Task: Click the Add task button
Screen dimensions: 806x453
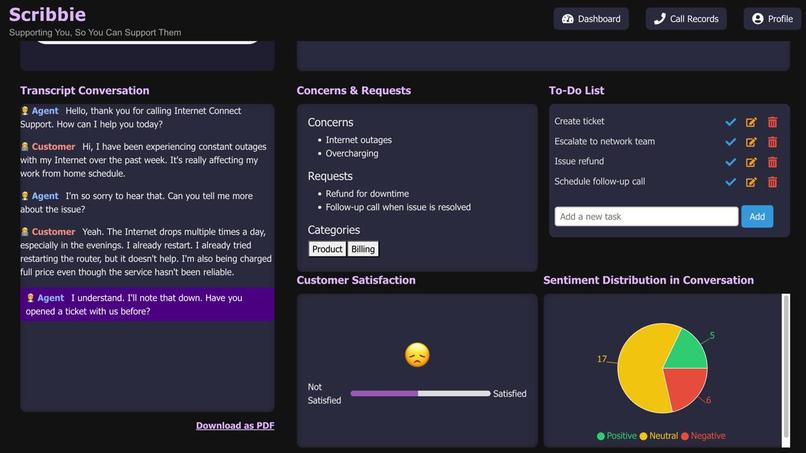Action: pos(757,216)
